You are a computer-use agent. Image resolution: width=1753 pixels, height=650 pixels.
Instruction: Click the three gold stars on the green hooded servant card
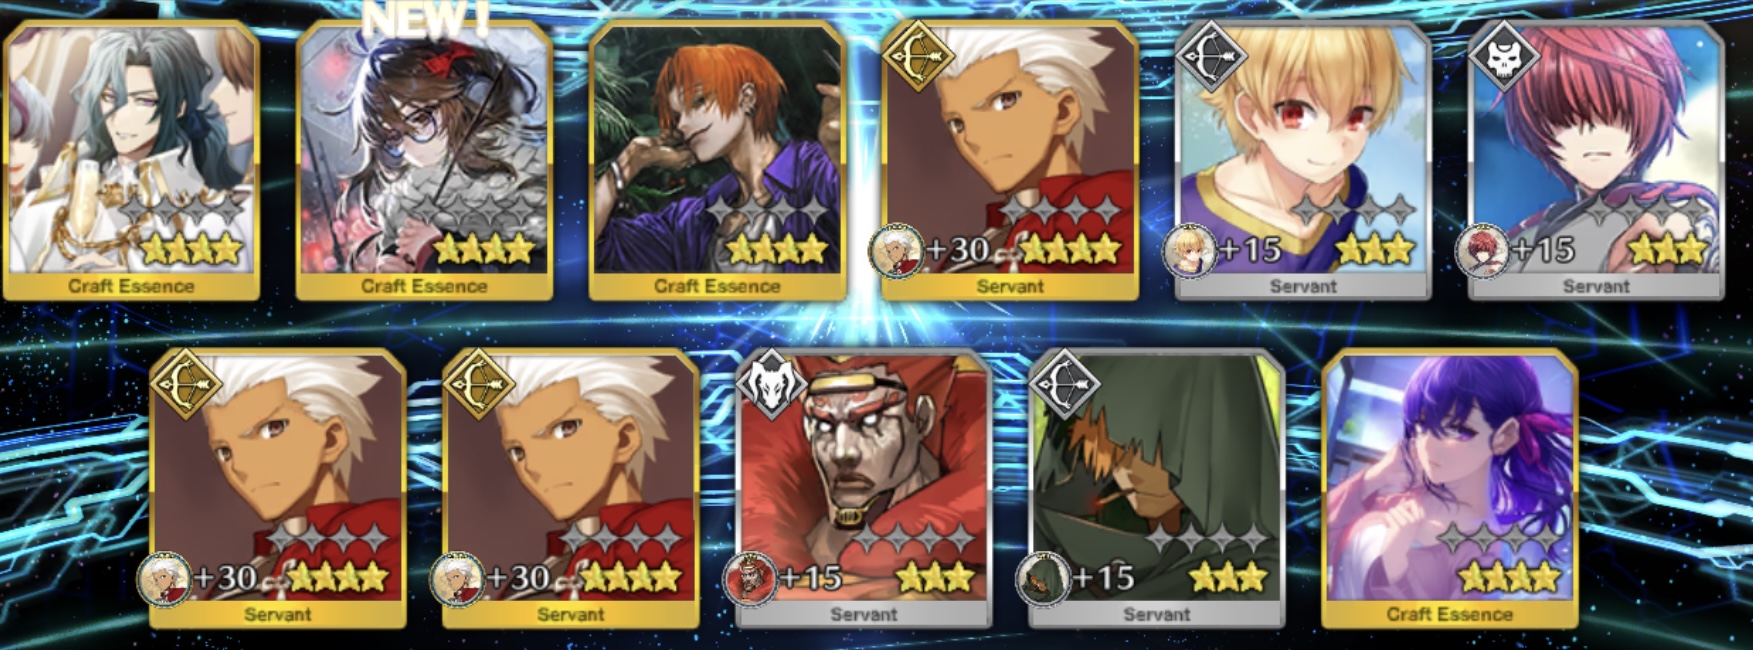tap(1227, 577)
